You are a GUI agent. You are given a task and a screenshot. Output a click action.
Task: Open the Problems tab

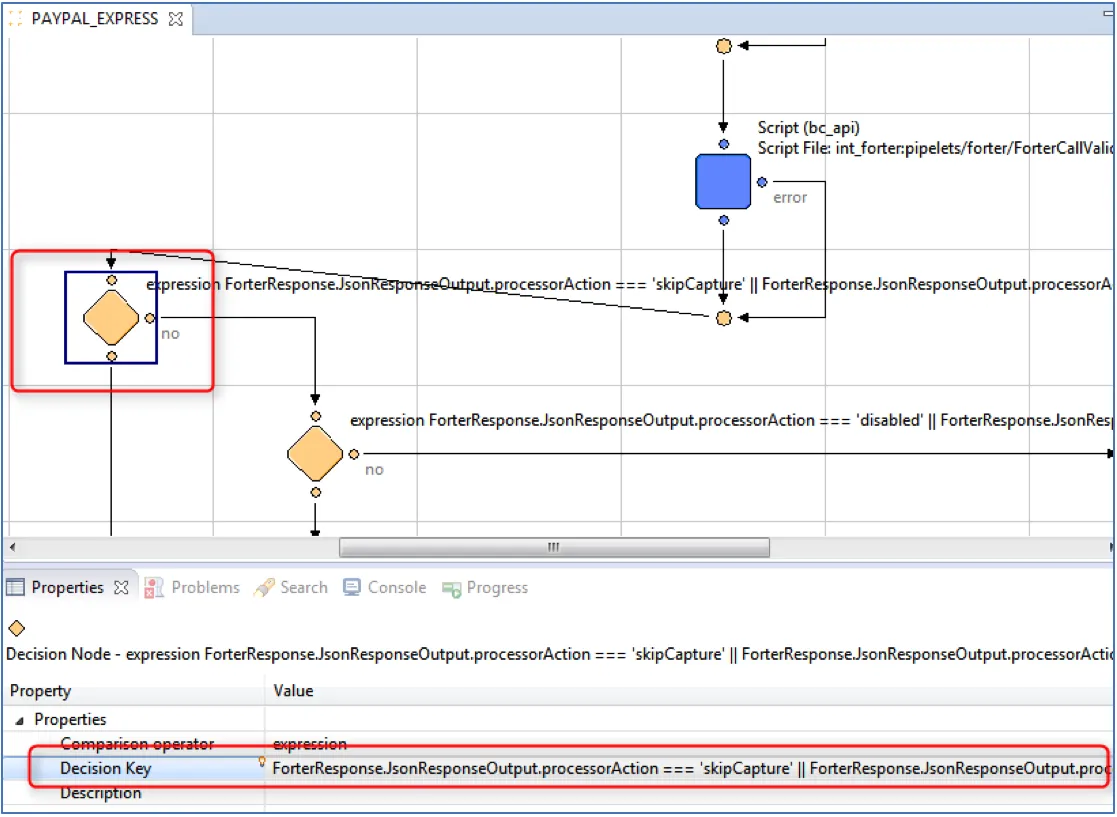(x=205, y=588)
